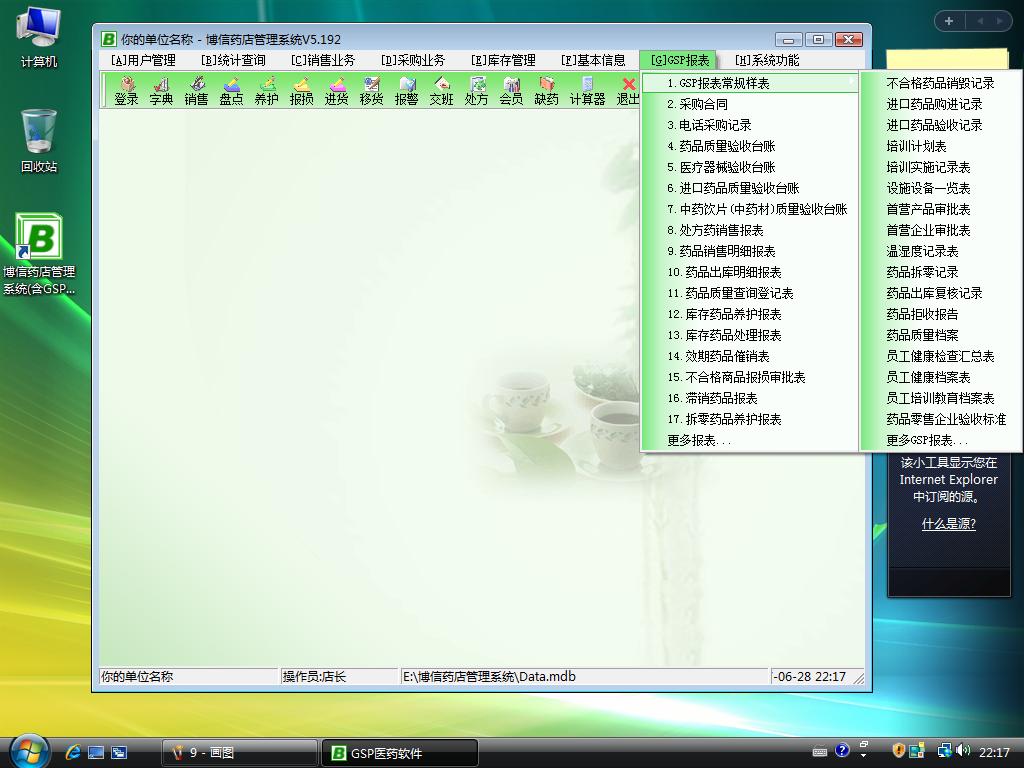The height and width of the screenshot is (768, 1024).
Task: Open the [A]用户管理 menu
Action: pyautogui.click(x=143, y=60)
